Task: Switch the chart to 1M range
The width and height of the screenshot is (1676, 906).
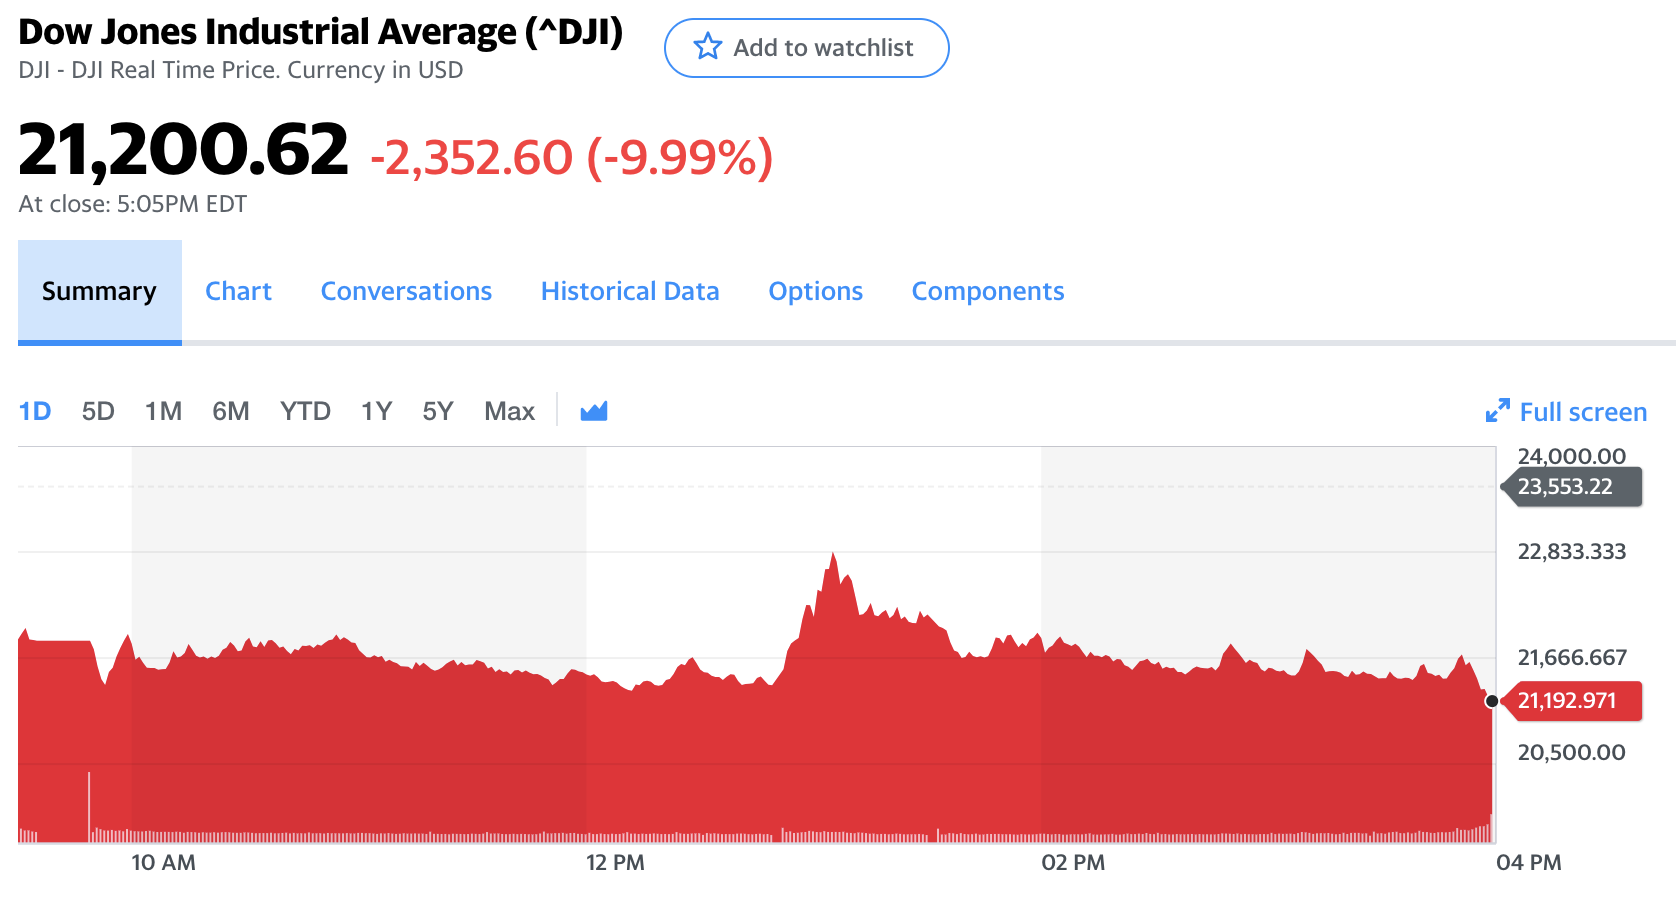Action: coord(163,411)
